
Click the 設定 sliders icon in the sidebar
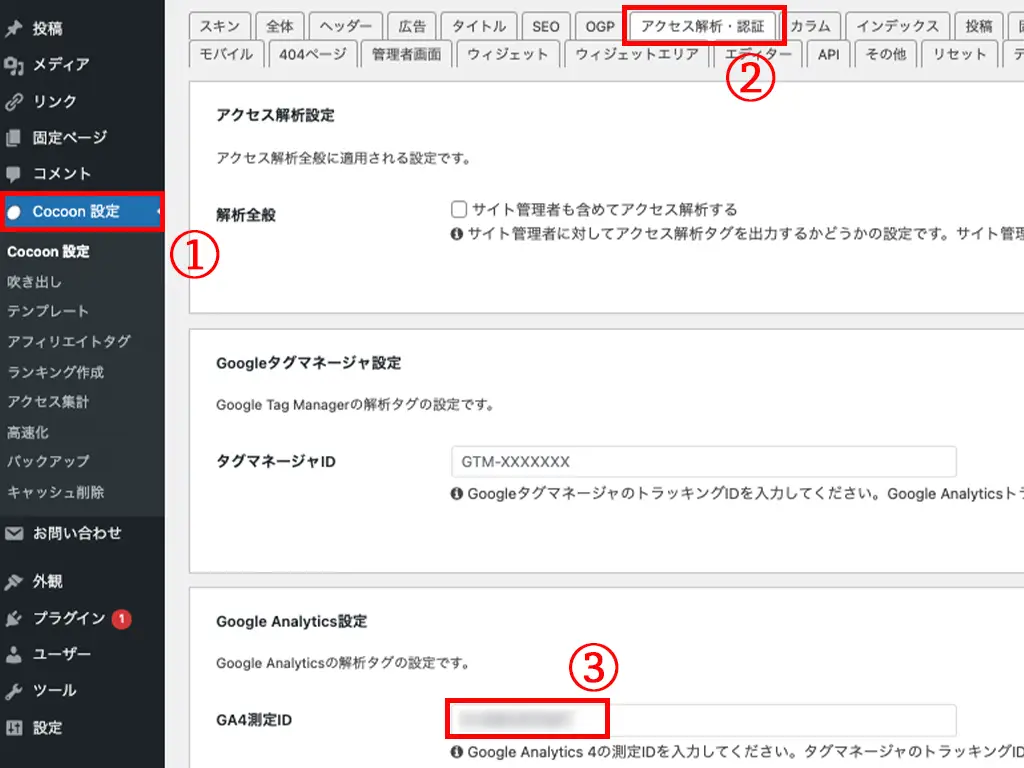14,728
